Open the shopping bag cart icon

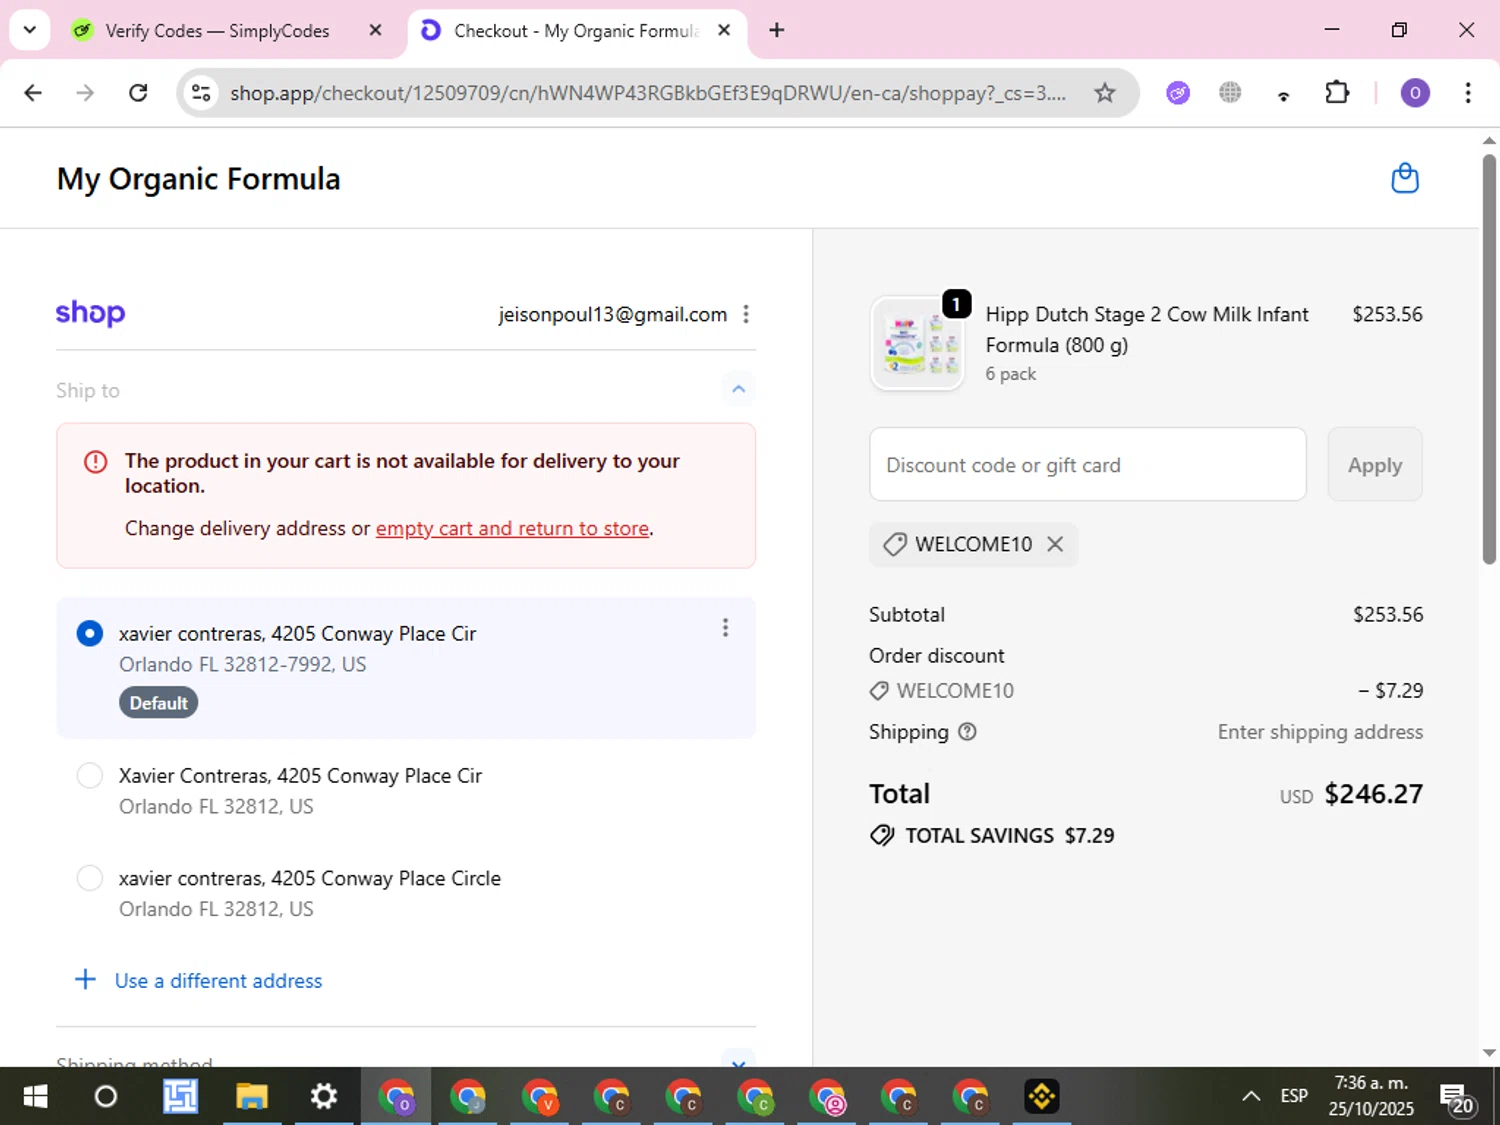click(1405, 178)
